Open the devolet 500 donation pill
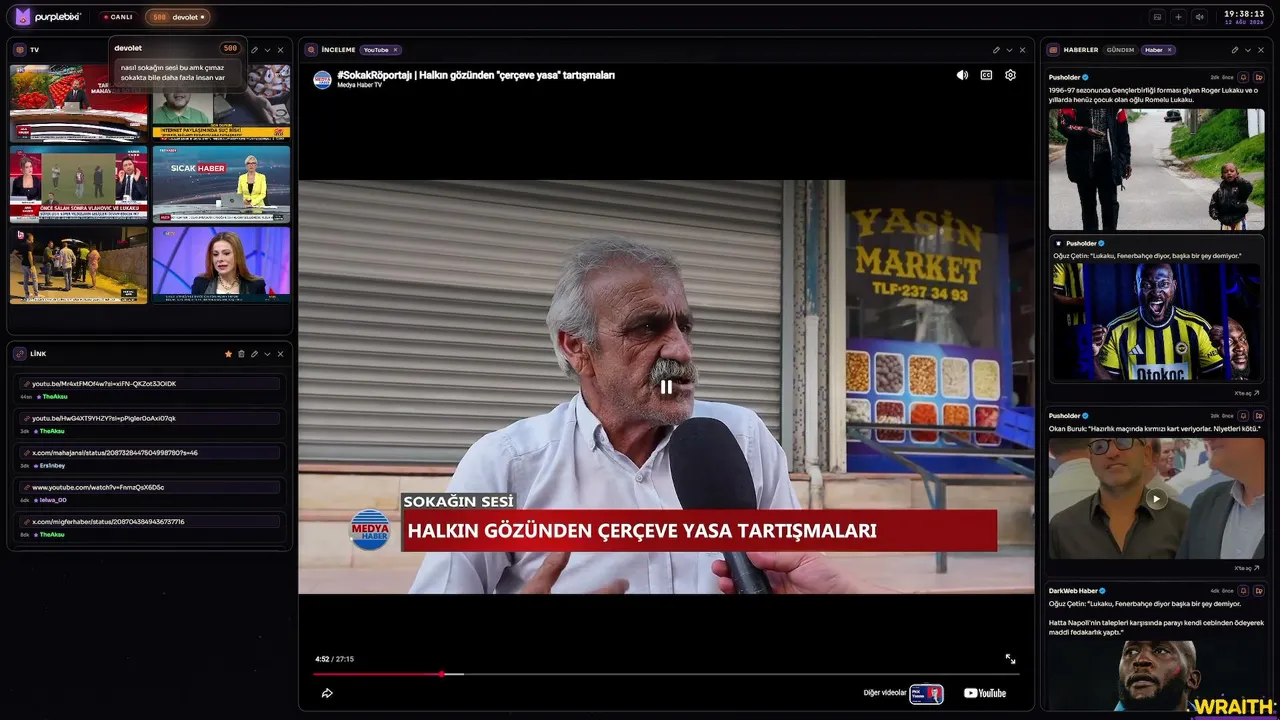The height and width of the screenshot is (720, 1280). (x=178, y=17)
